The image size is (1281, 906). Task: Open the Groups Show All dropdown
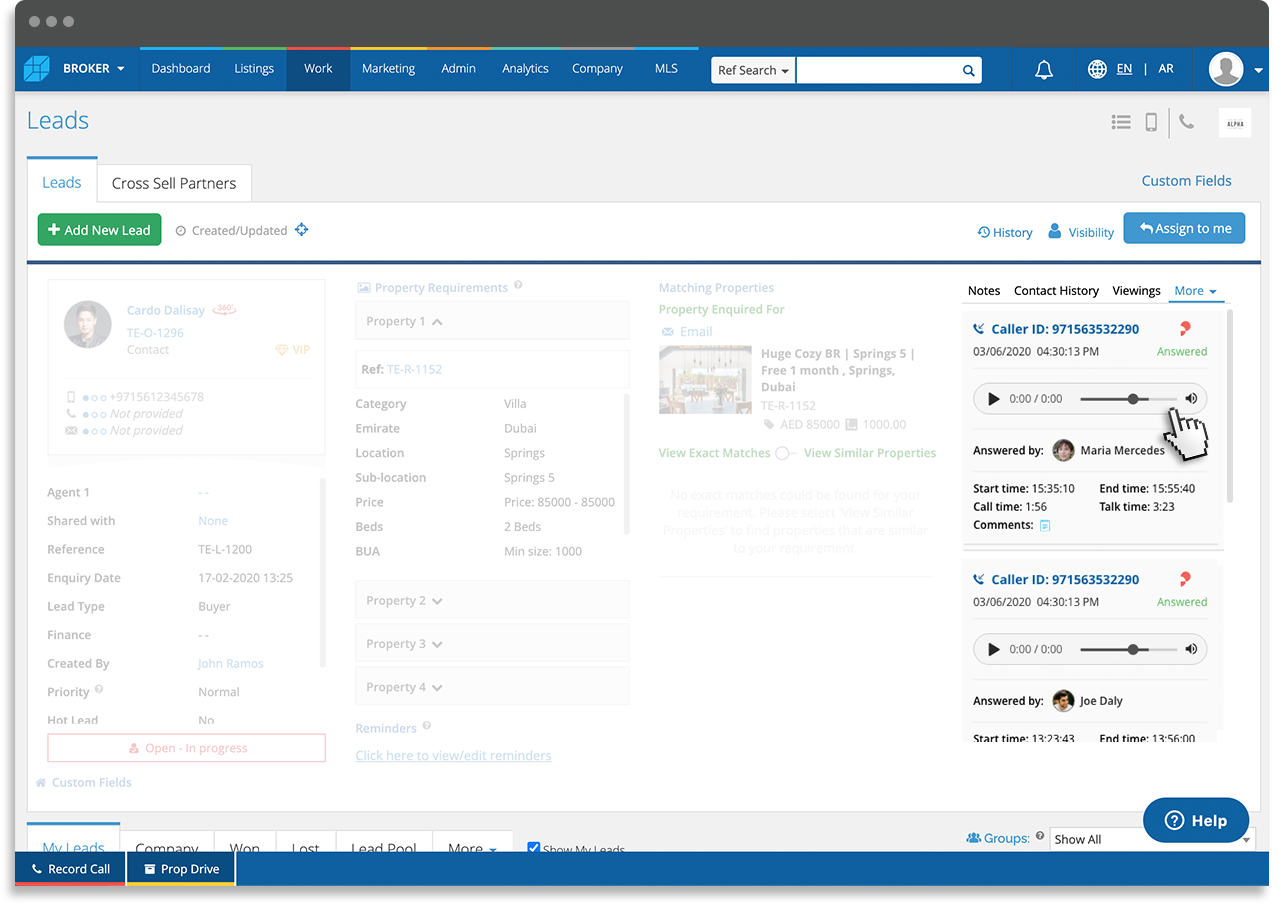coord(1150,839)
